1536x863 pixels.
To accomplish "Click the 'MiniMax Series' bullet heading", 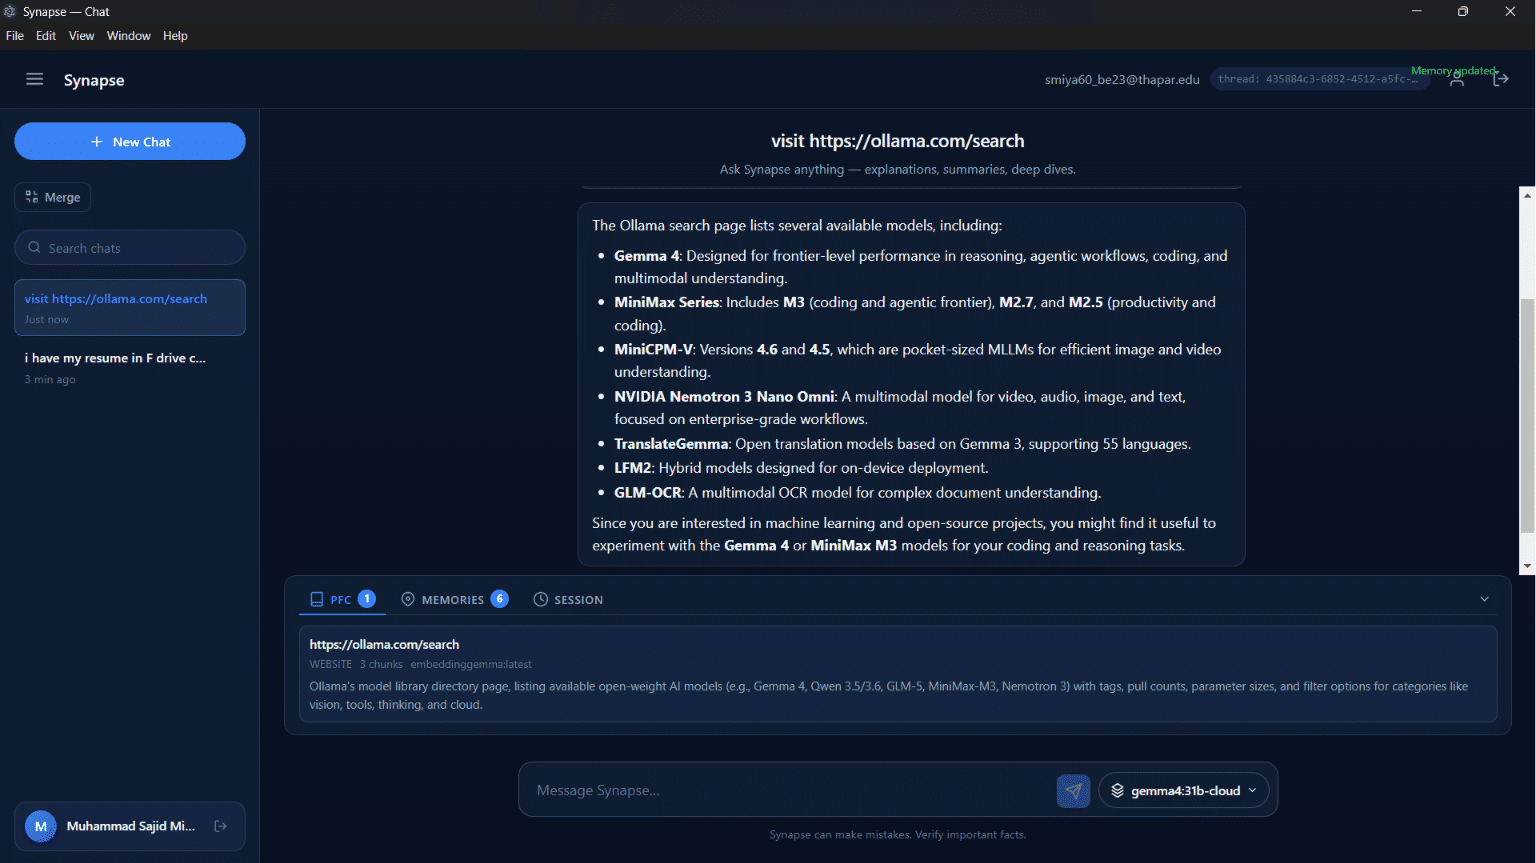I will coord(667,302).
